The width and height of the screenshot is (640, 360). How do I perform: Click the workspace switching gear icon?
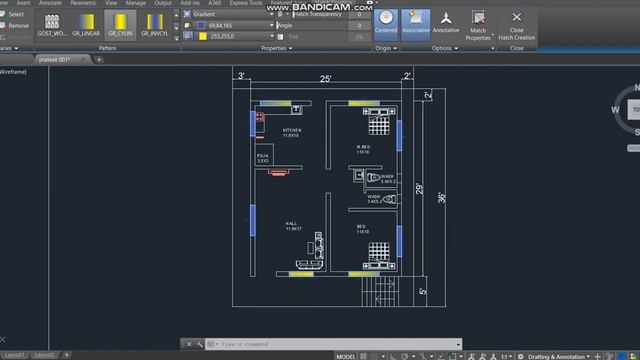(x=520, y=357)
